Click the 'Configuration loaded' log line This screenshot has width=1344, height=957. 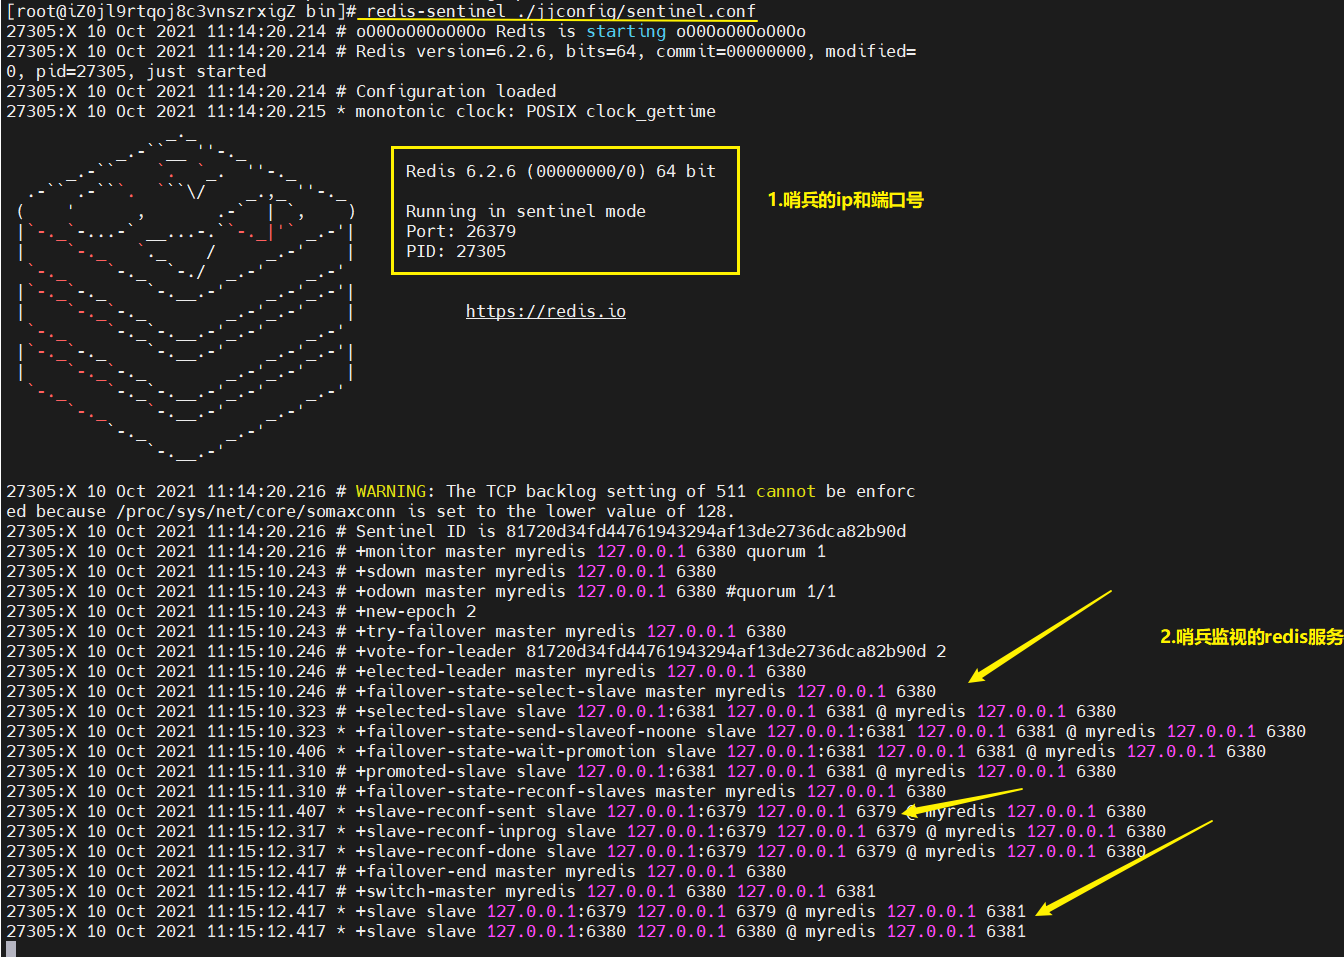pos(281,91)
